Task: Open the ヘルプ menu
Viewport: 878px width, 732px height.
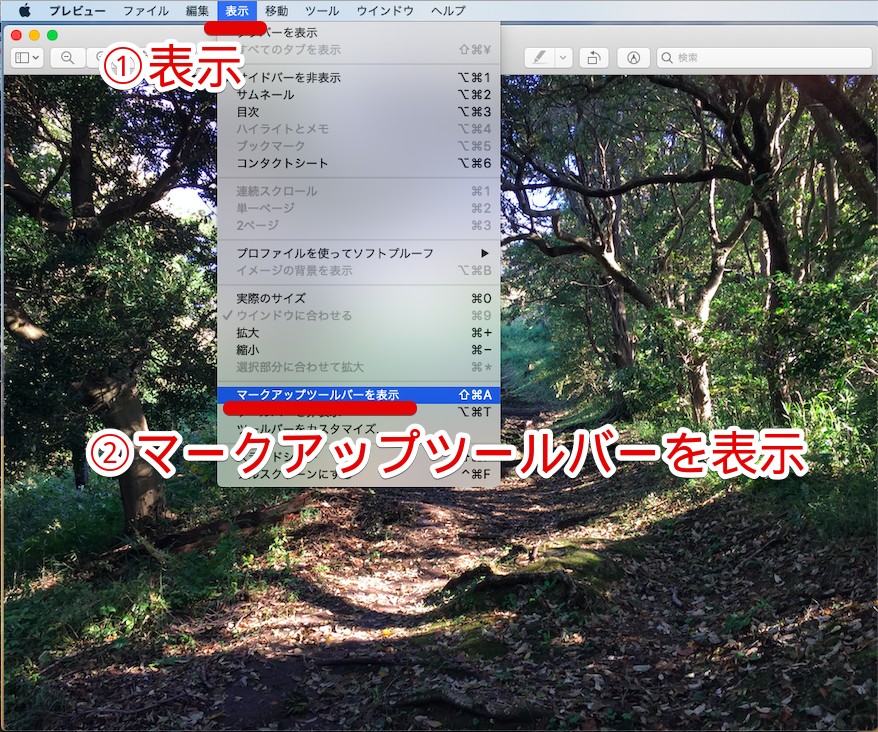Action: [x=448, y=11]
